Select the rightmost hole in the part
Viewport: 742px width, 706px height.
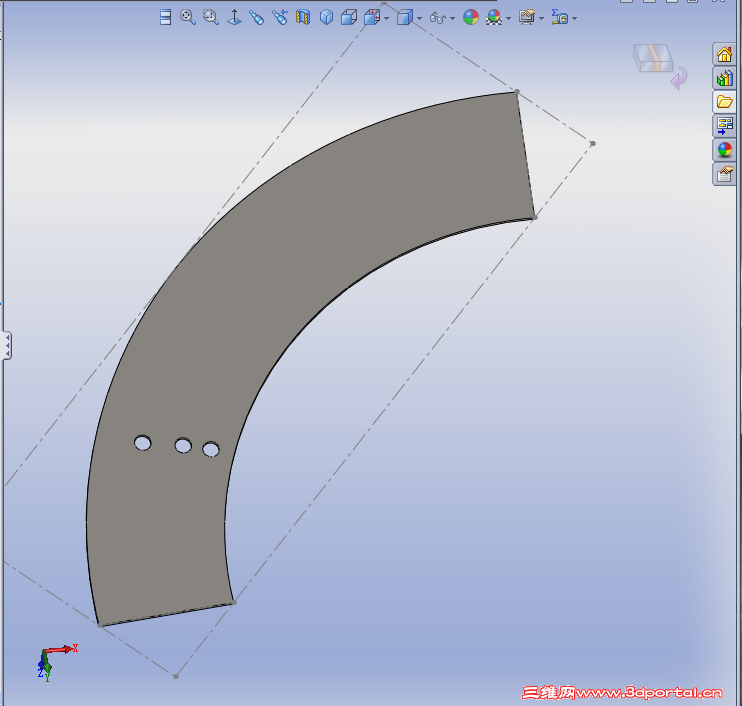(211, 449)
